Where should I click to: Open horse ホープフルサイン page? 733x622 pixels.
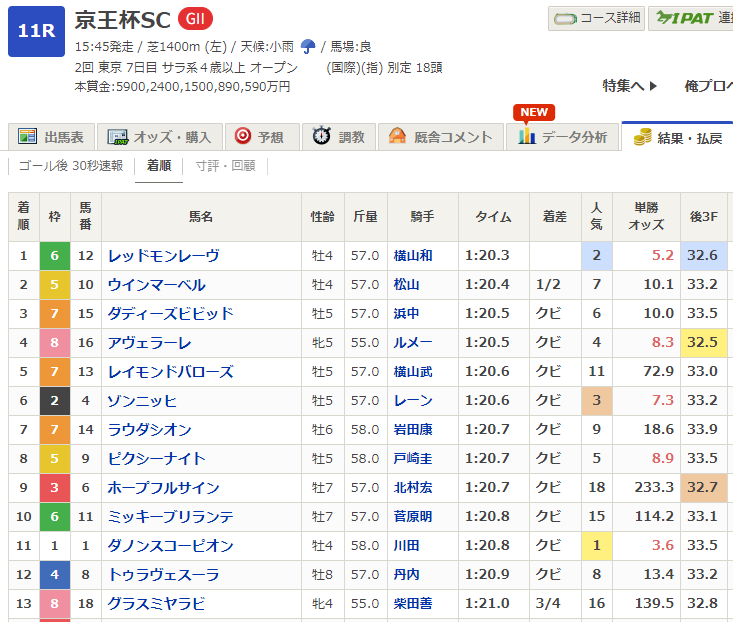point(164,488)
